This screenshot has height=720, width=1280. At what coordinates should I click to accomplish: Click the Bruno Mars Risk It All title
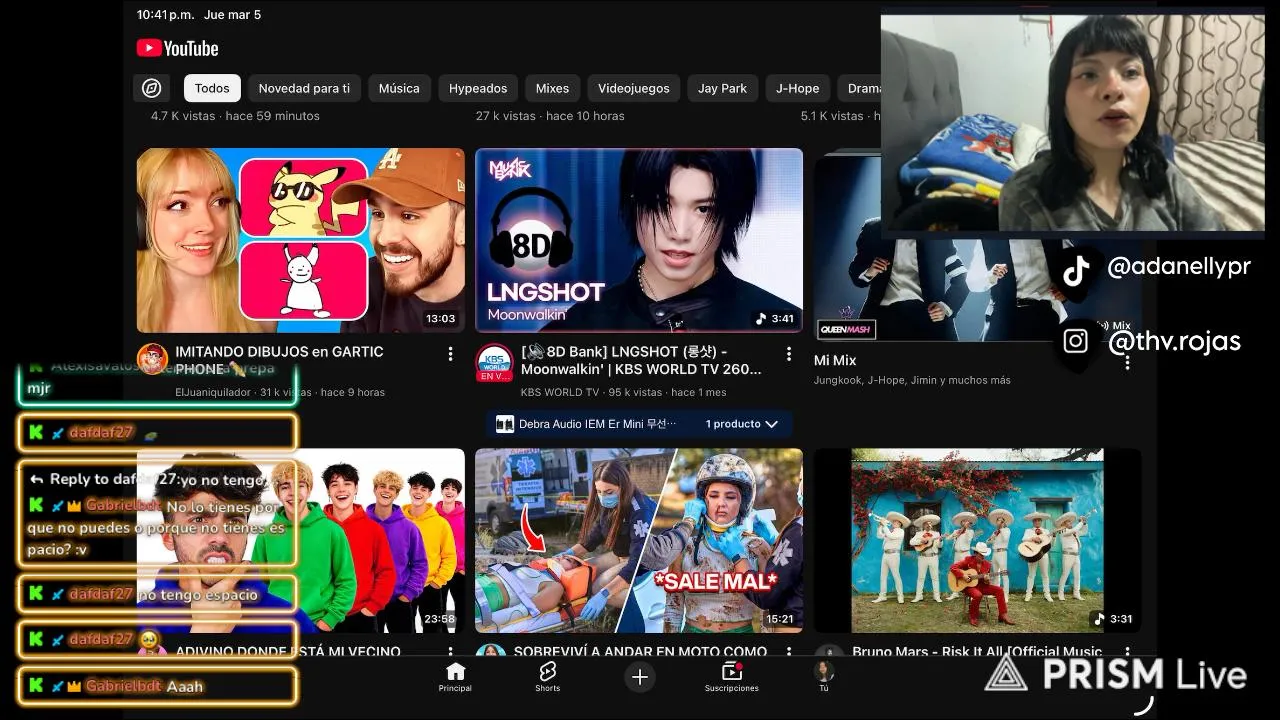pyautogui.click(x=977, y=651)
